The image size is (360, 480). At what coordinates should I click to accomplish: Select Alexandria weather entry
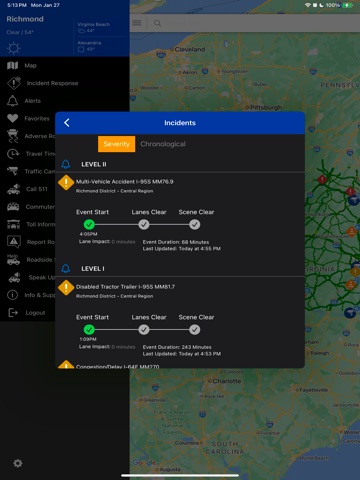tap(89, 46)
